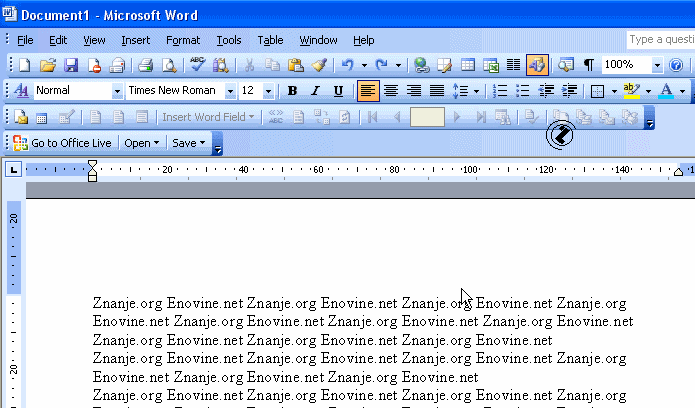Expand the Style dropdown showing Normal

(x=117, y=91)
